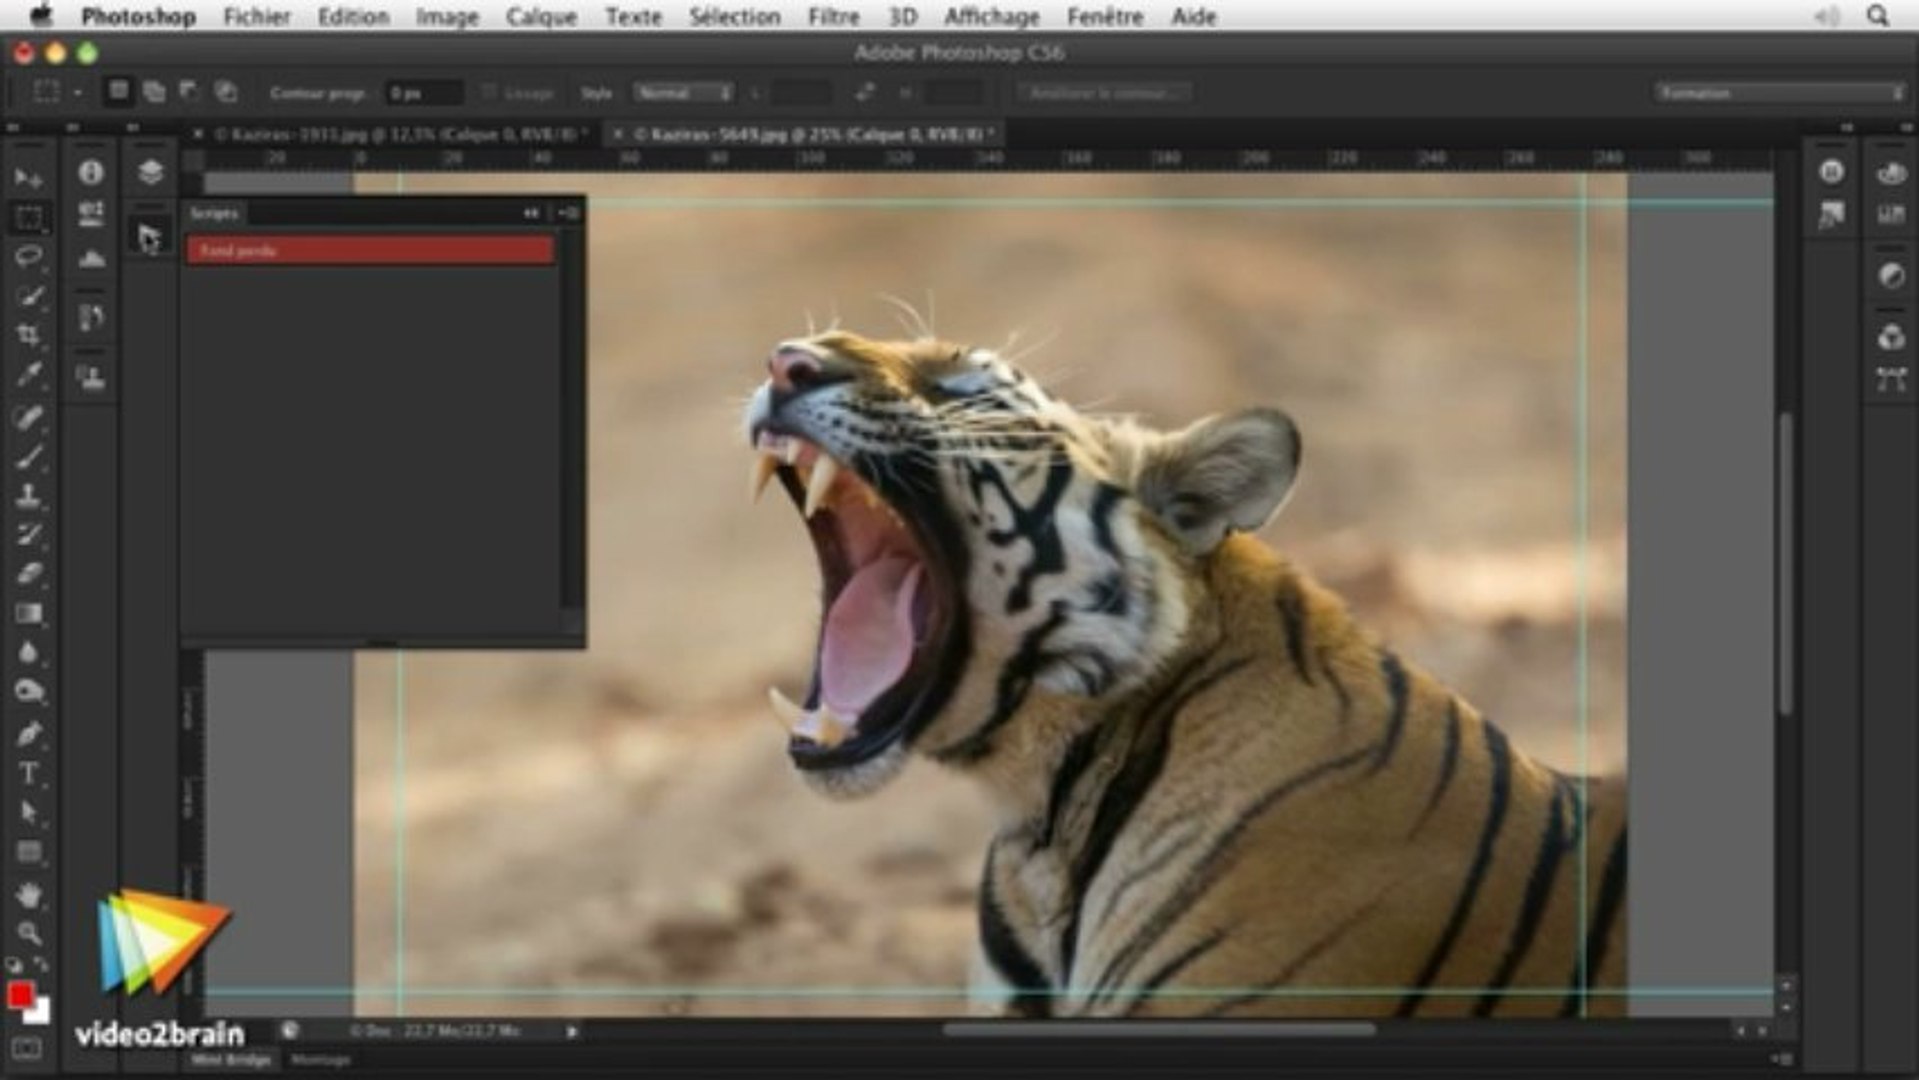Swap foreground and background colors
This screenshot has width=1919, height=1080.
[41, 964]
